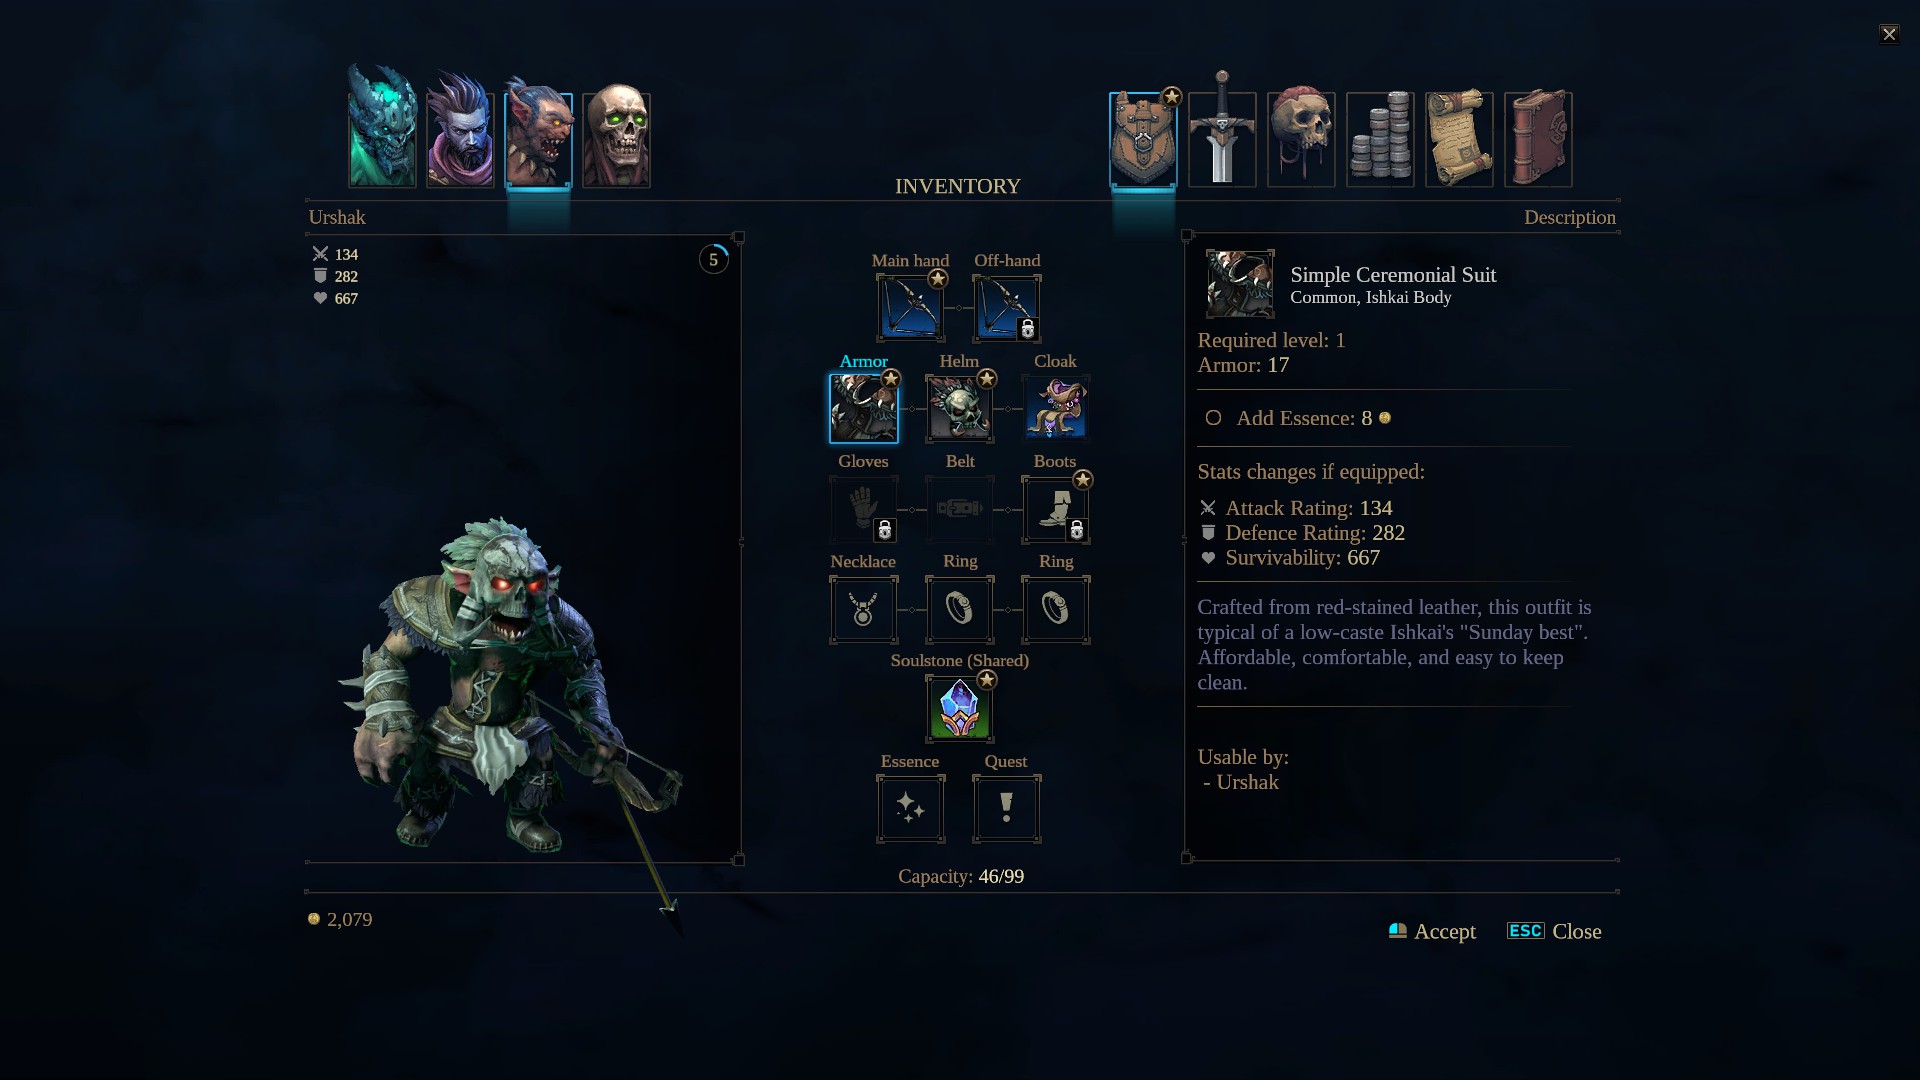Open the scroll tab
The width and height of the screenshot is (1920, 1080).
(x=1459, y=139)
